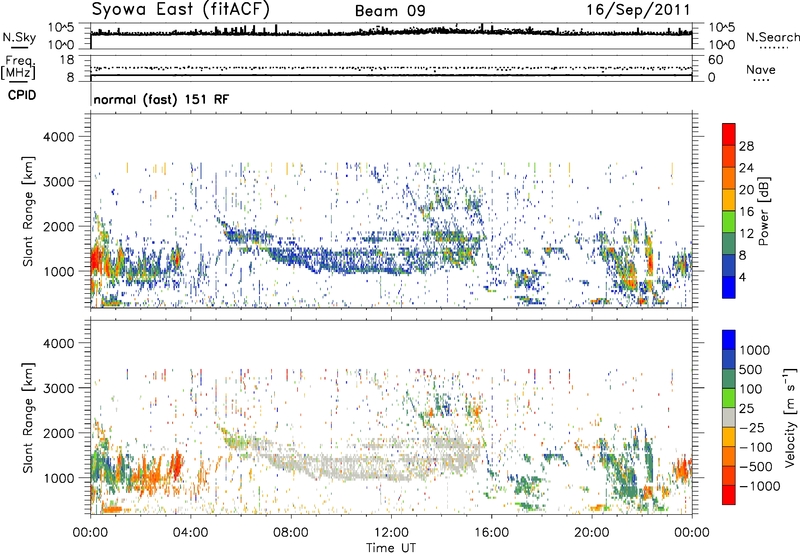Select the '-100' tick on the Velocity colorbar

point(756,447)
